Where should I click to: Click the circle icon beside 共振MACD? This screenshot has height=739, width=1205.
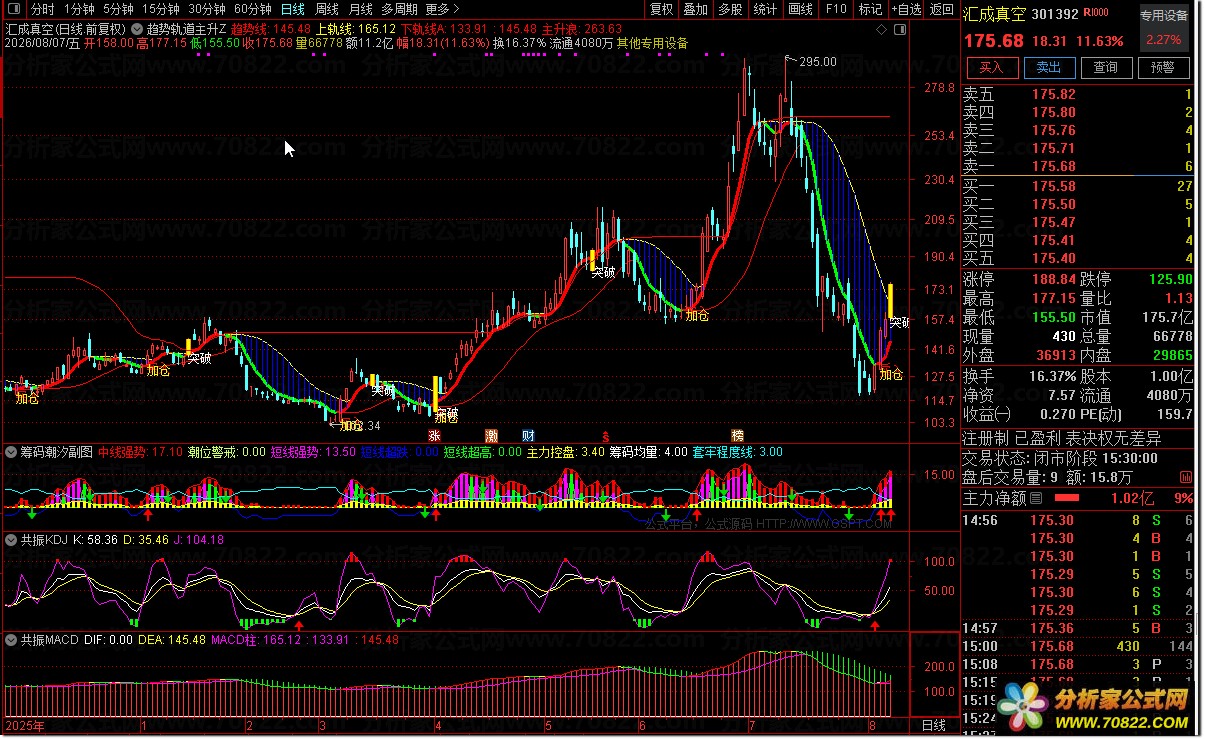pos(12,640)
